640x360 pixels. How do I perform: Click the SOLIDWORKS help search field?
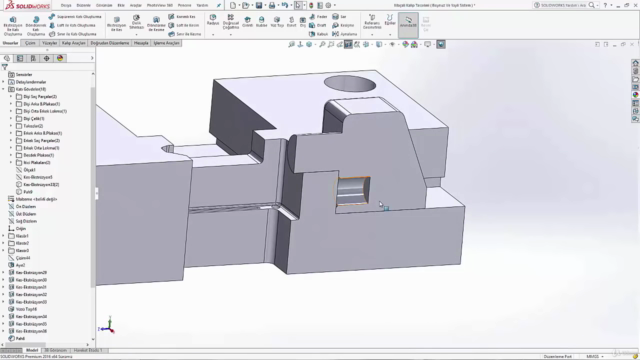[563, 5]
